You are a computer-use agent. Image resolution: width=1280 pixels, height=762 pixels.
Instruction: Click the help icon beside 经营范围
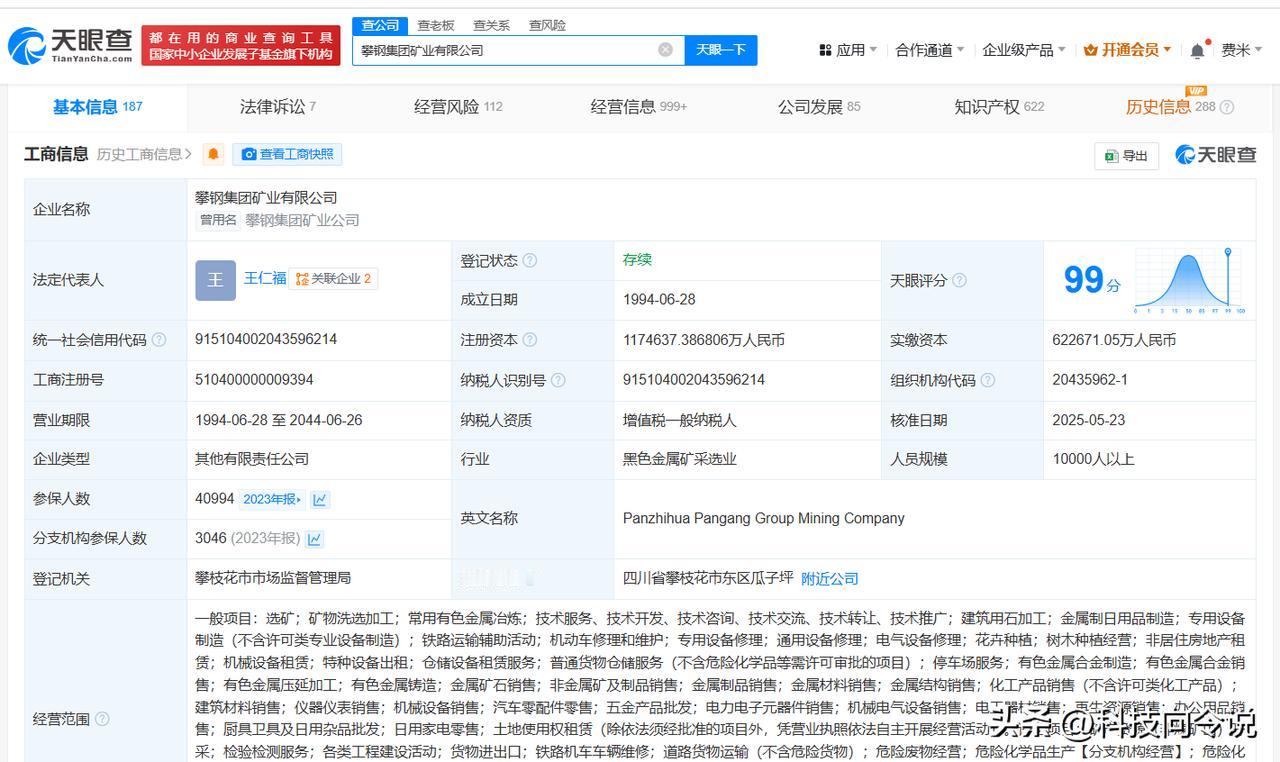[x=102, y=719]
